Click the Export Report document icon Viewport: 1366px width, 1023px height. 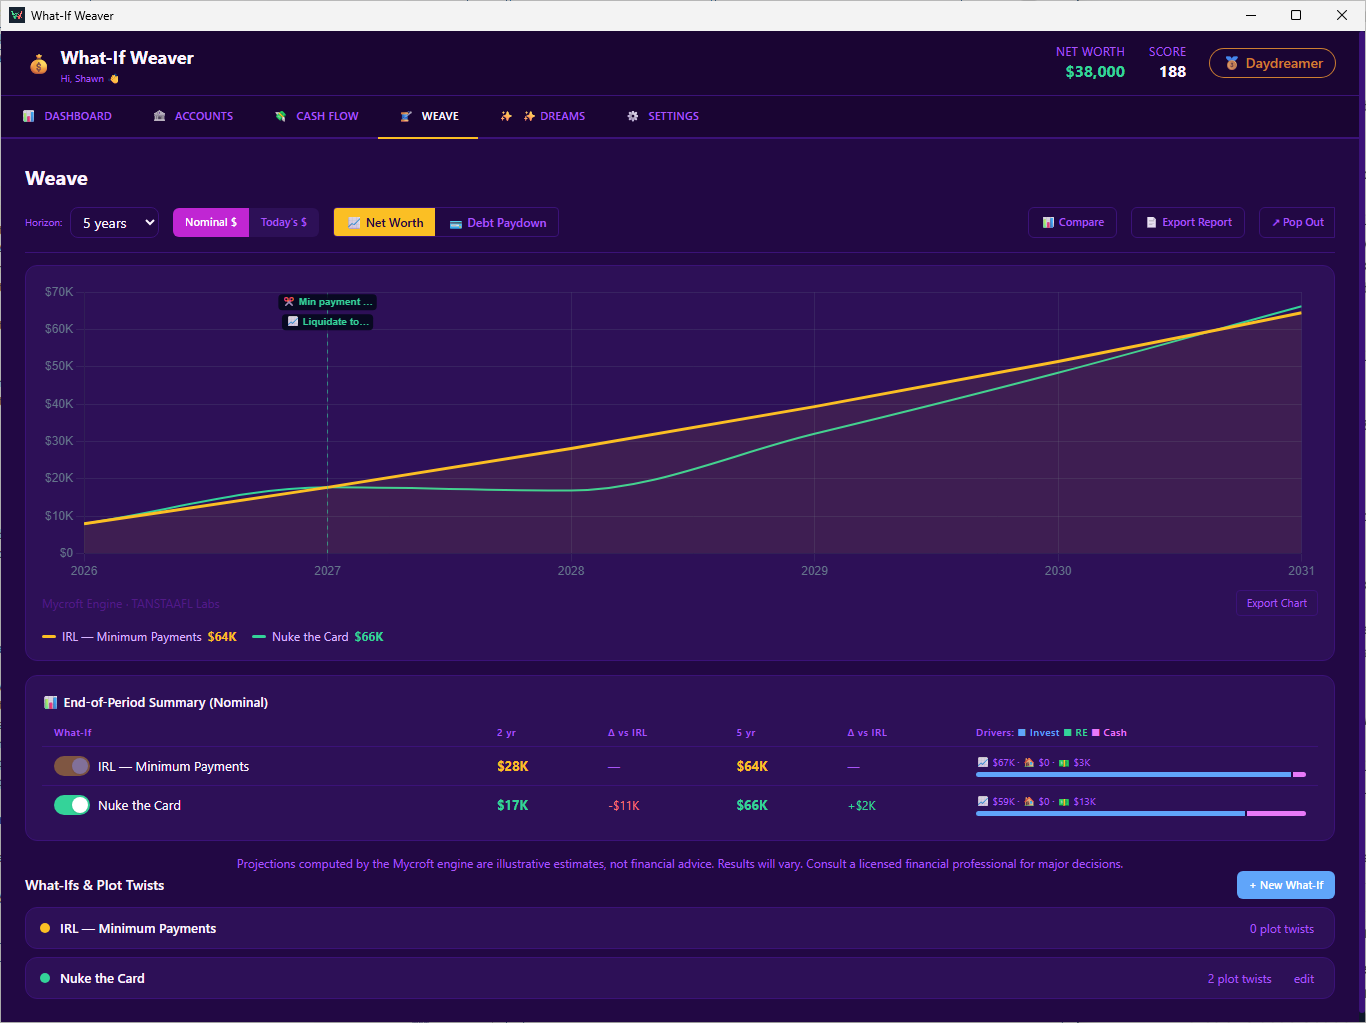point(1151,222)
